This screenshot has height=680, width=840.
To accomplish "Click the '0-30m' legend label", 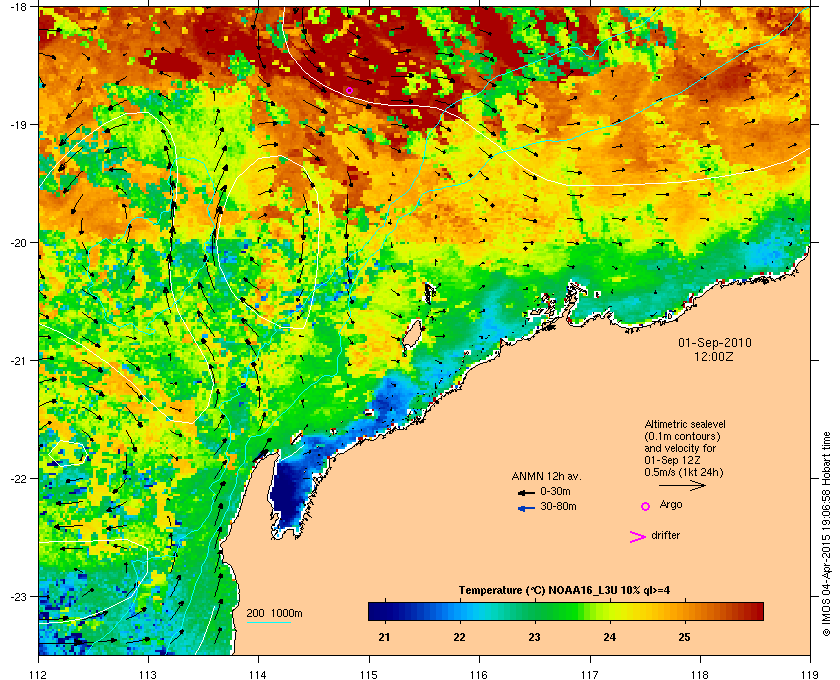I will pos(555,491).
